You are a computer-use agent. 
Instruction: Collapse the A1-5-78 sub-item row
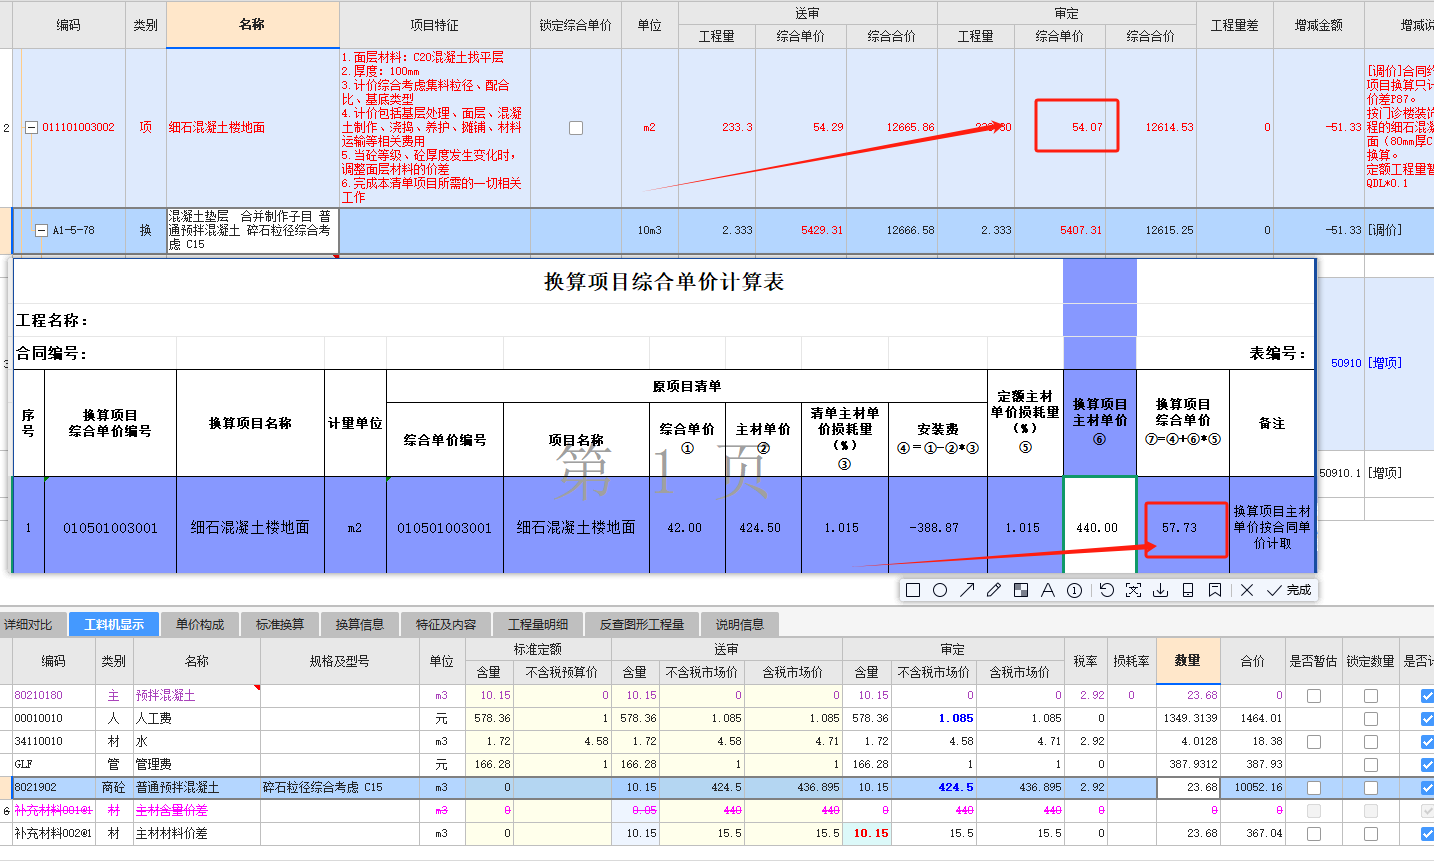point(42,230)
